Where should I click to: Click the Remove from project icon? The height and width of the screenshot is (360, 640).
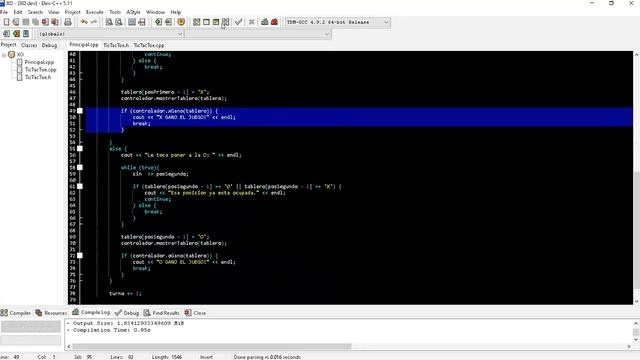[x=168, y=22]
